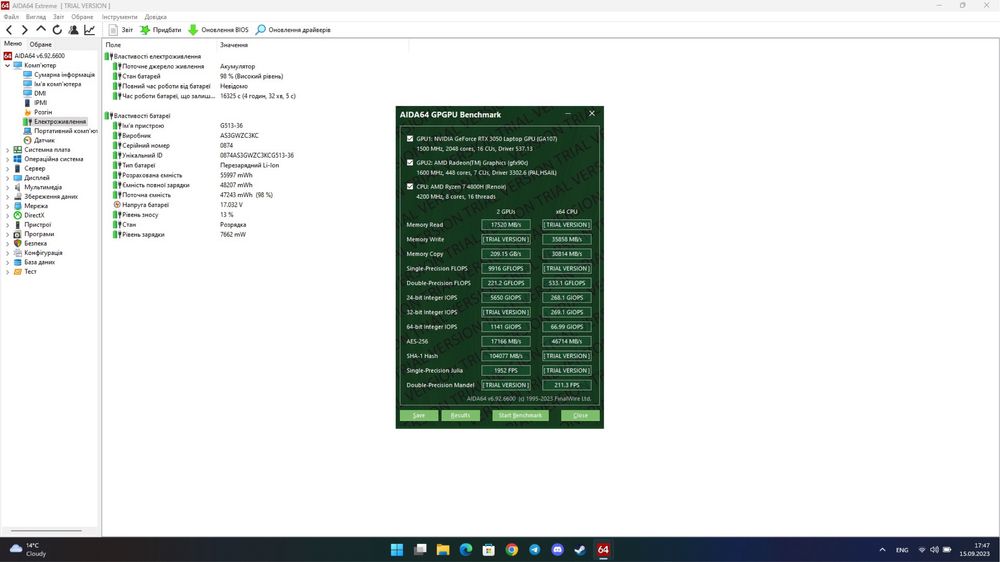
Task: Click the Придбати purchase toolbar button
Action: click(161, 30)
